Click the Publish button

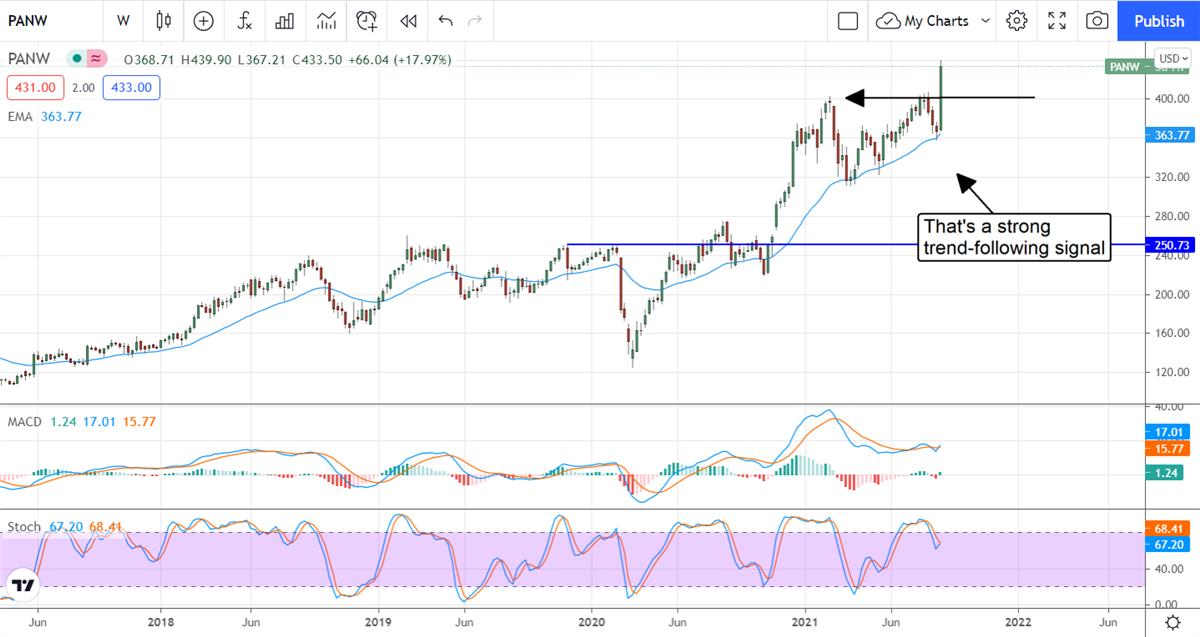1159,20
